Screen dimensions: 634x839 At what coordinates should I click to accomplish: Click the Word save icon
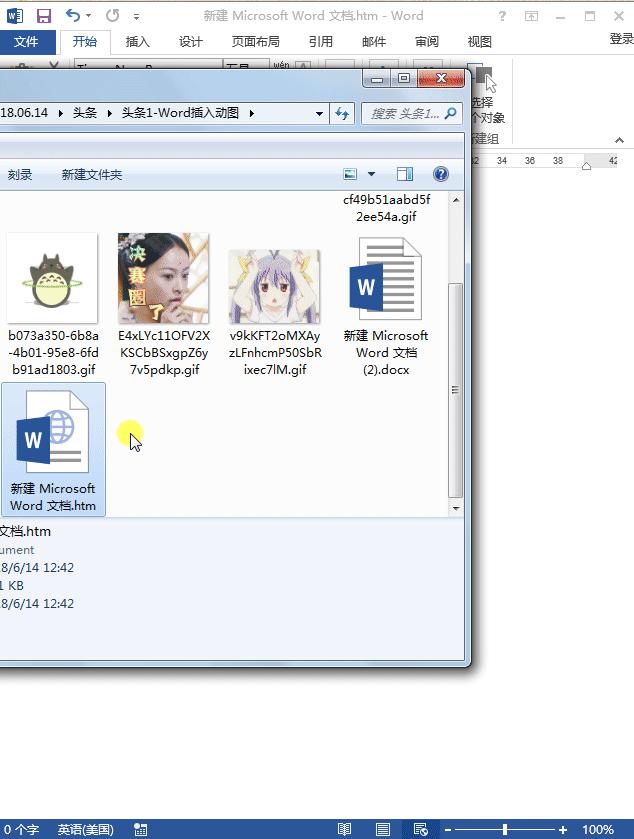(x=44, y=16)
